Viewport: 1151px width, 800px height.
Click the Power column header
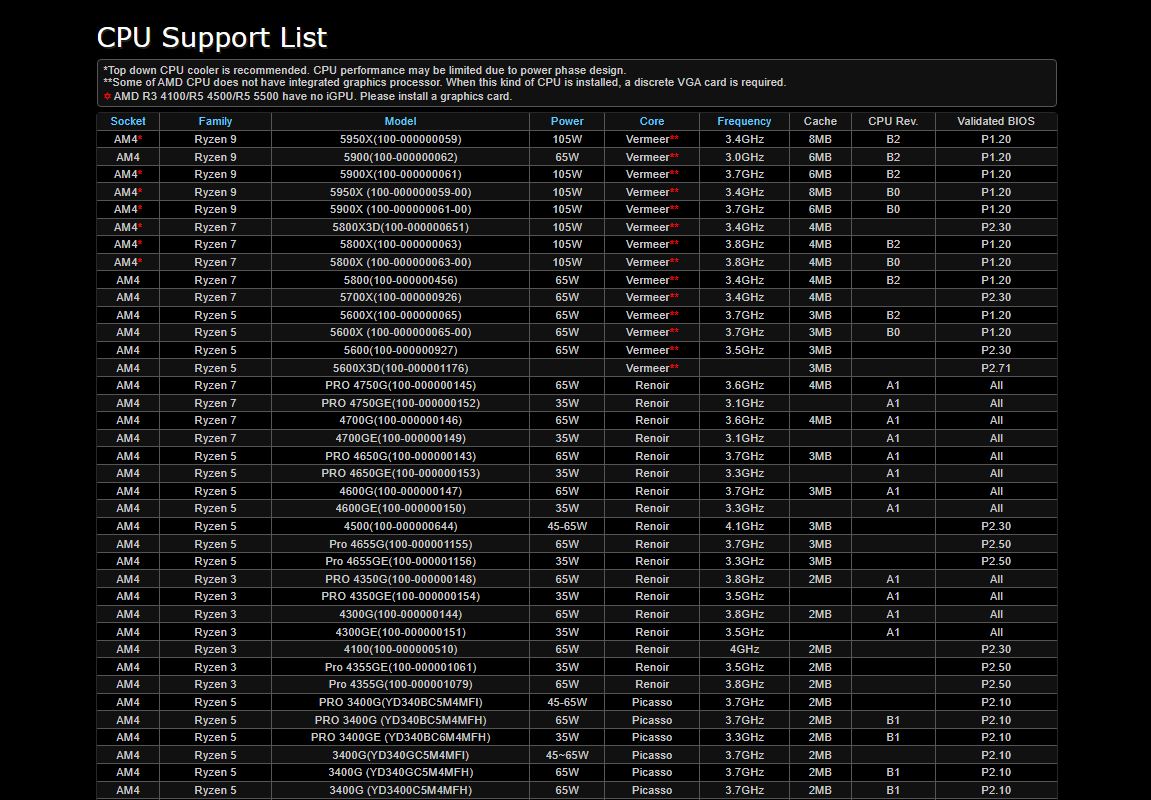567,121
